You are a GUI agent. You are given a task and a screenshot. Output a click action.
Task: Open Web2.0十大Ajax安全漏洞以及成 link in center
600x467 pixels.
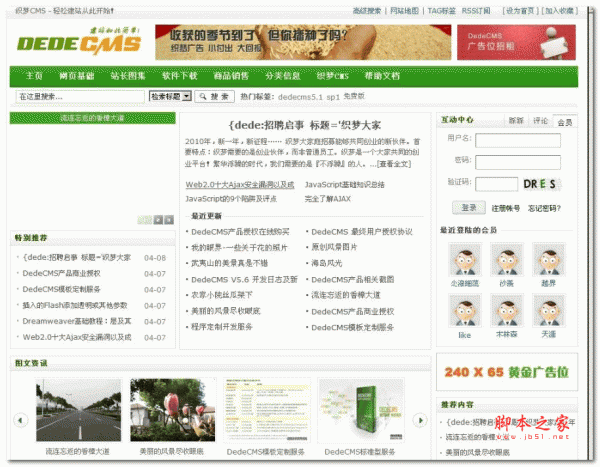(x=240, y=185)
